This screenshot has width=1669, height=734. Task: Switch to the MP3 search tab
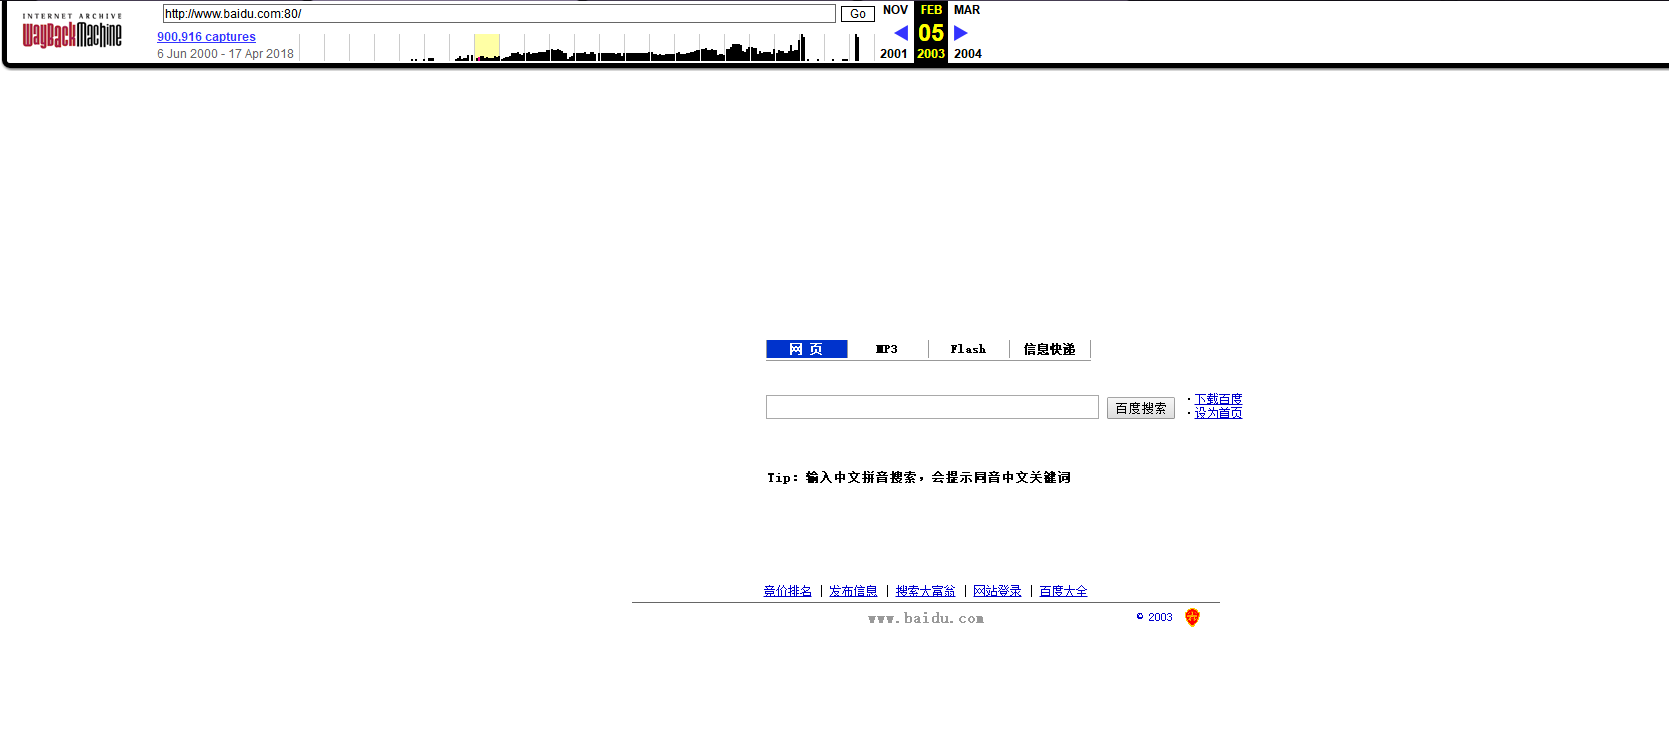click(887, 349)
